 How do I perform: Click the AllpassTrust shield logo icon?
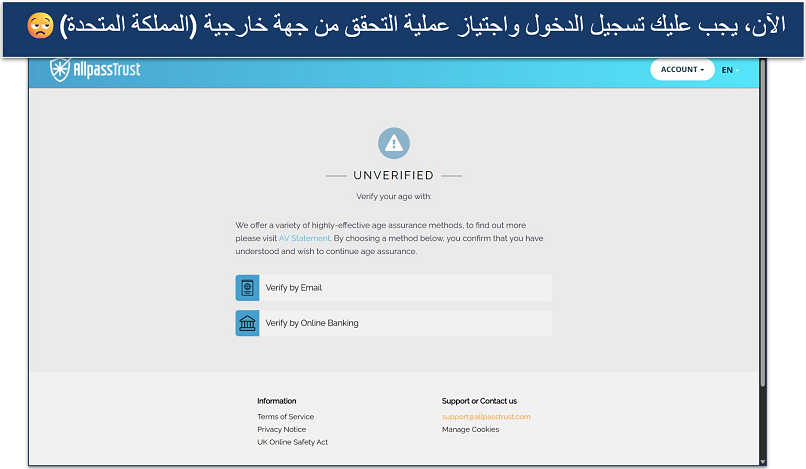click(61, 70)
